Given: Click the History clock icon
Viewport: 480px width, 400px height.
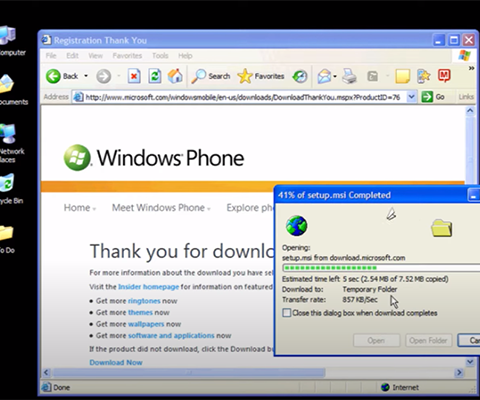Looking at the screenshot, I should [x=299, y=76].
